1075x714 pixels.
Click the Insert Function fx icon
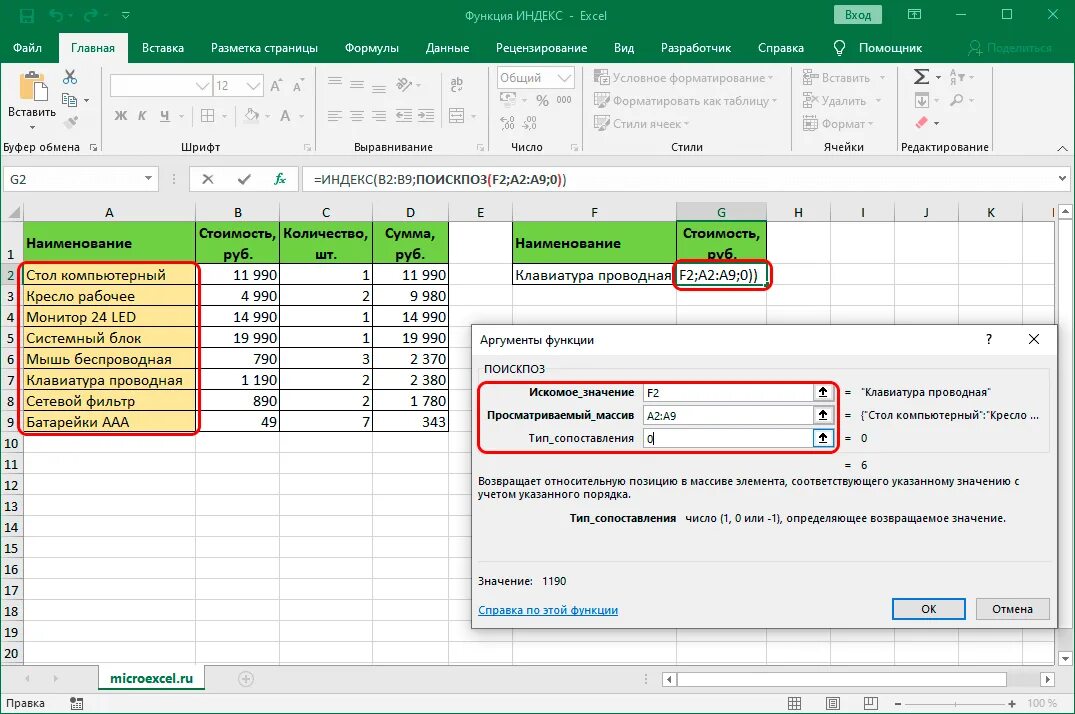coord(280,179)
